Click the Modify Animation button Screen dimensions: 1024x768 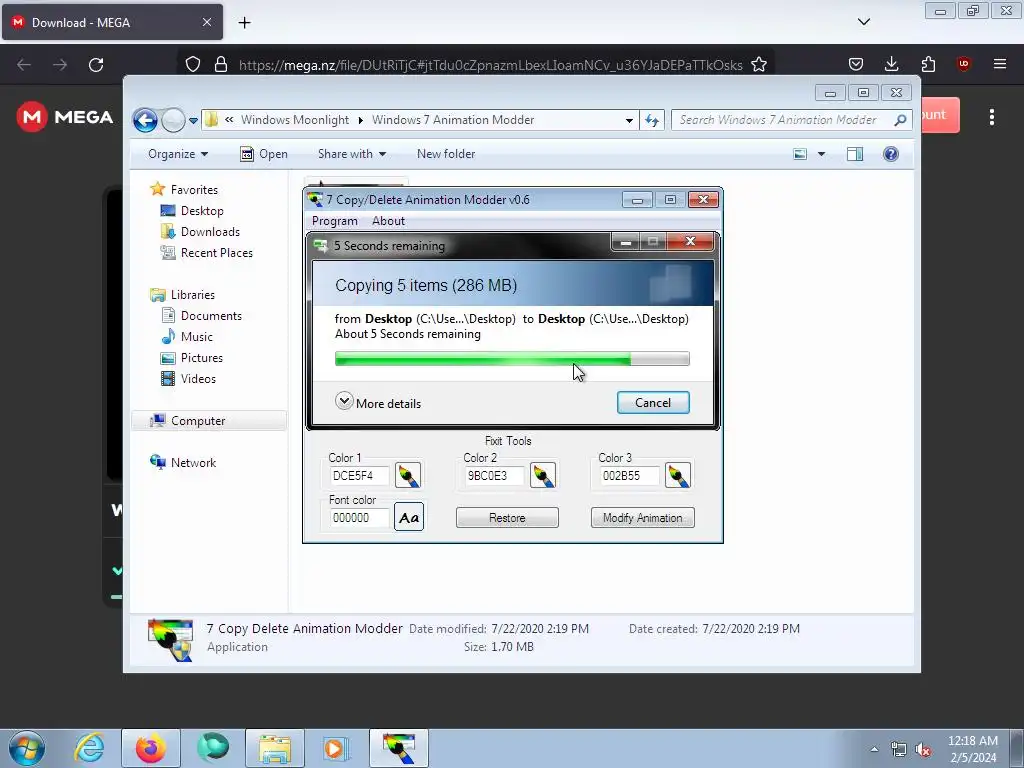click(x=643, y=518)
